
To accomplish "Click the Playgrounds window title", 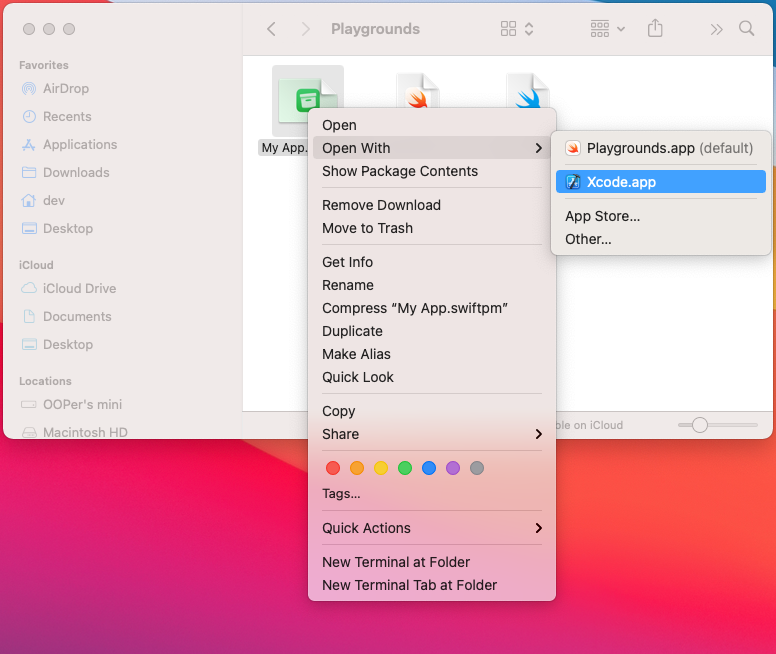I will coord(375,29).
